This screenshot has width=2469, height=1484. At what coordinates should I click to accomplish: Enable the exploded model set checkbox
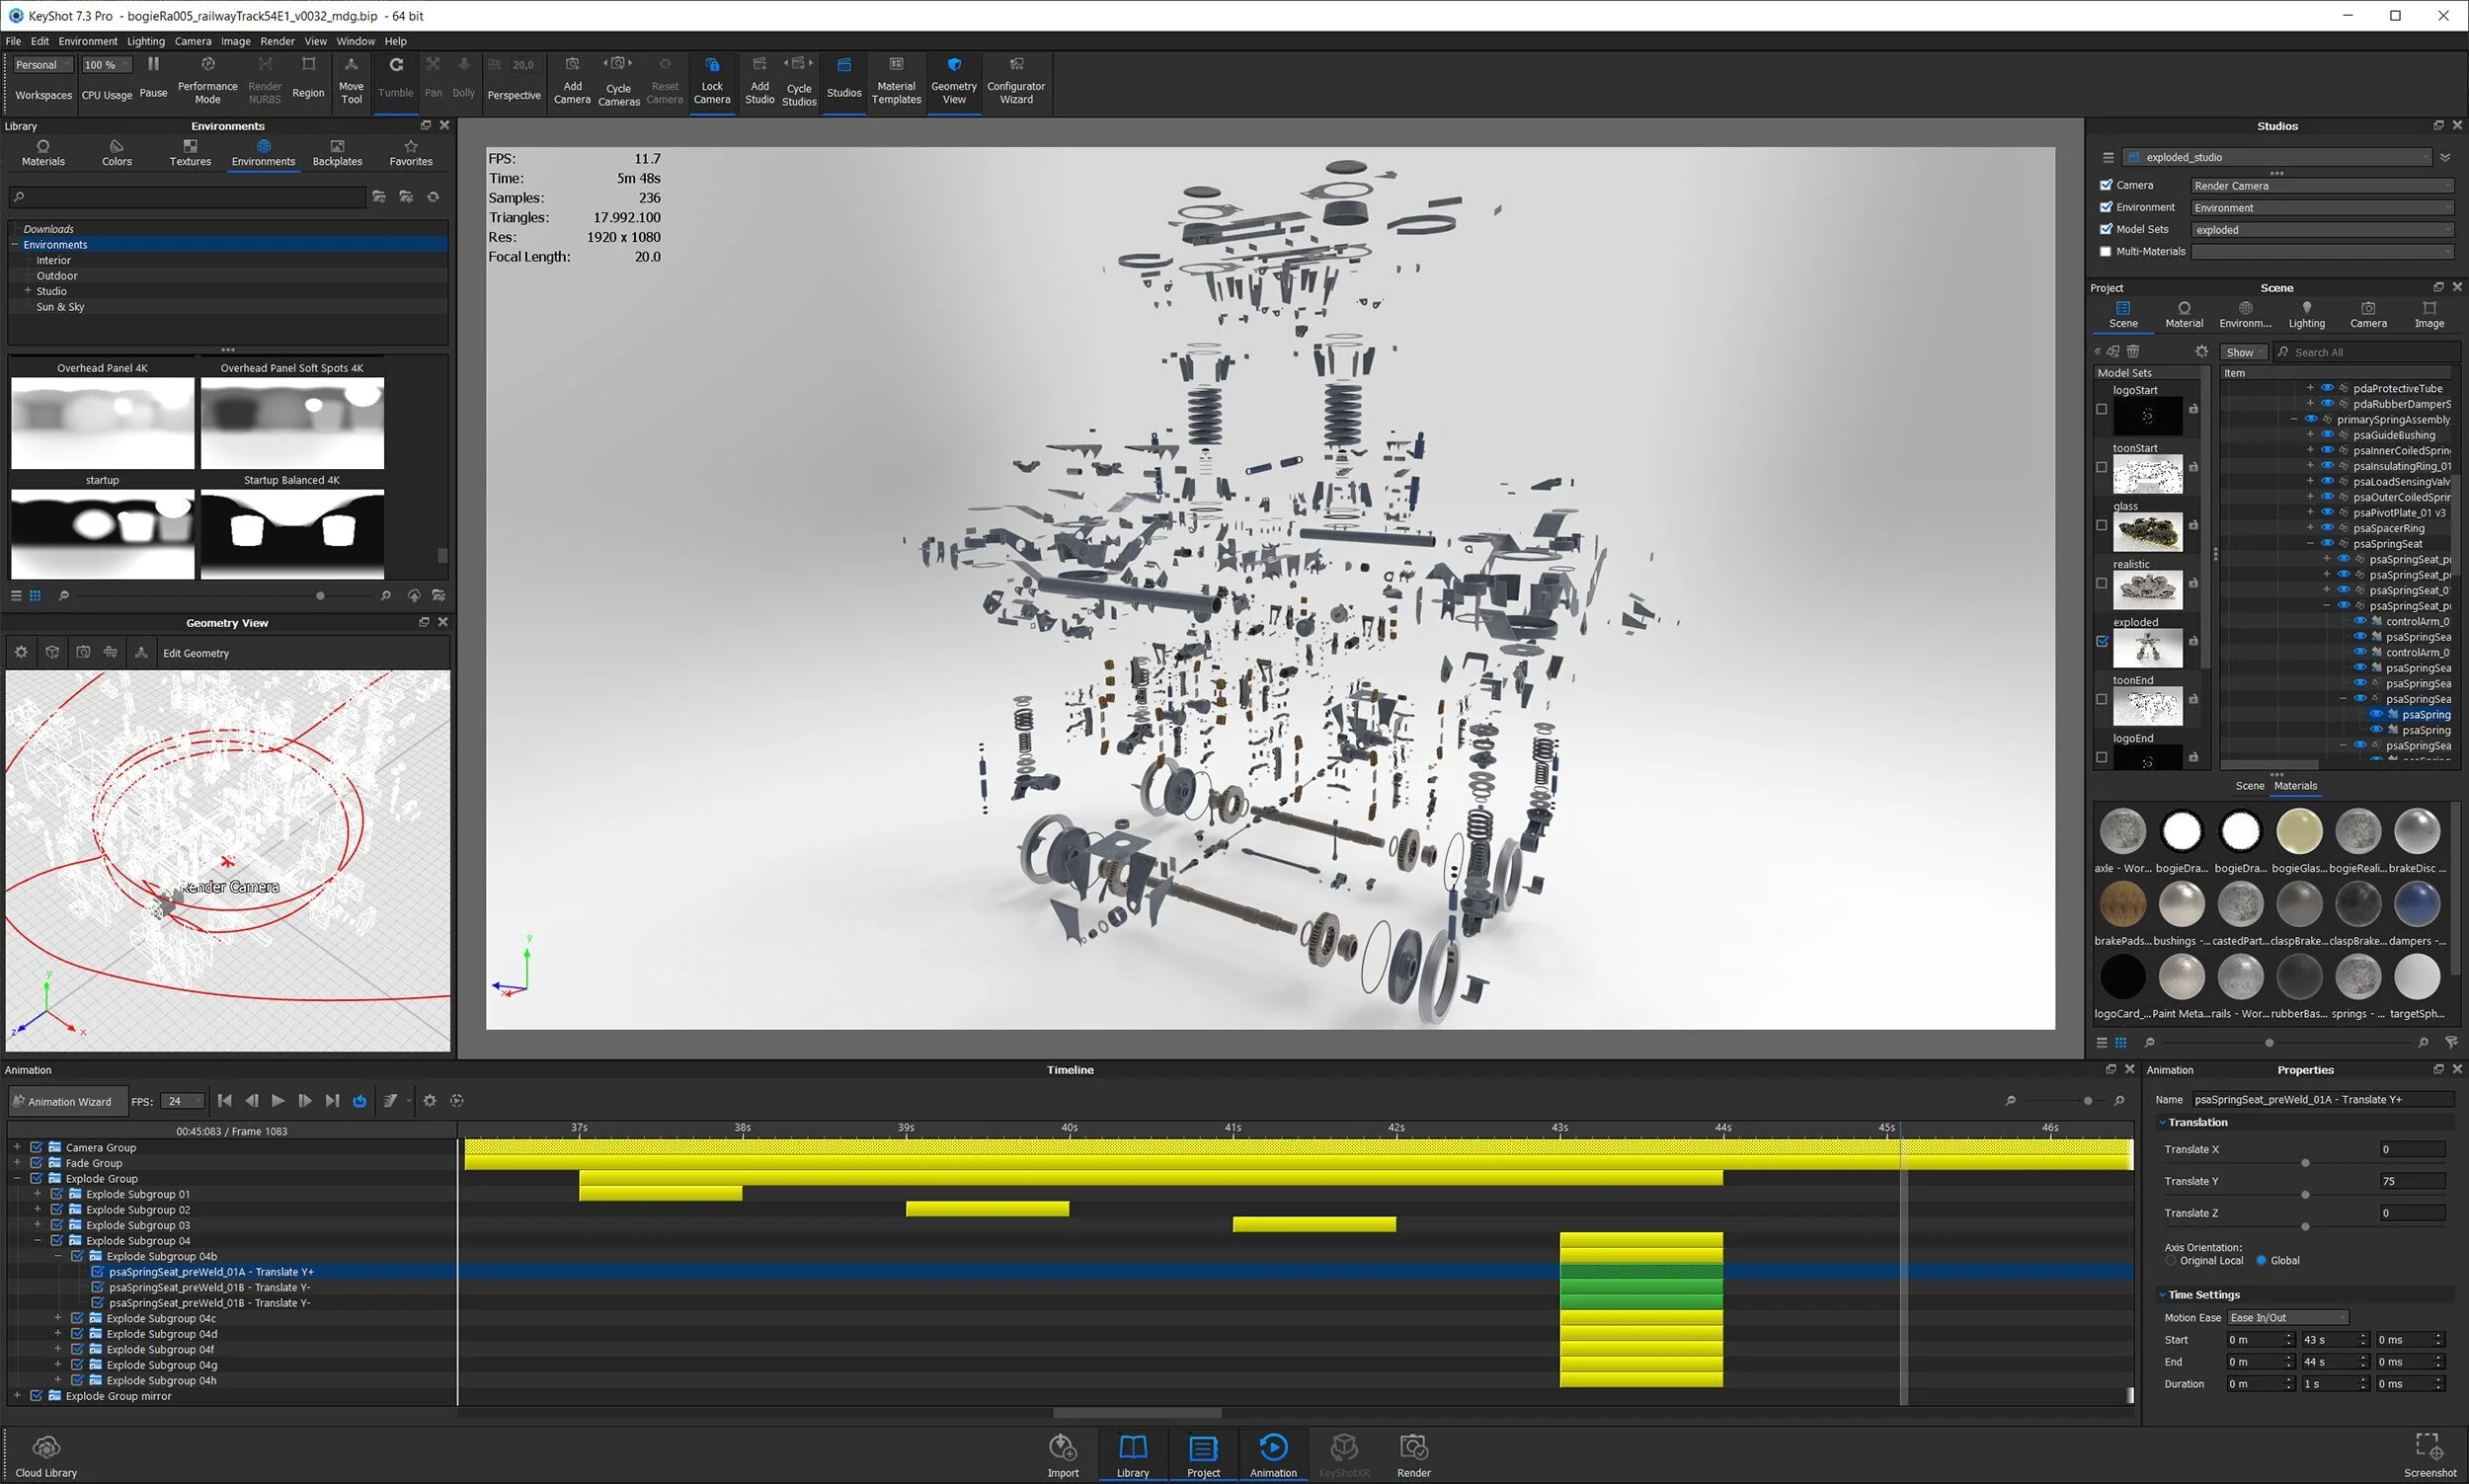2102,641
